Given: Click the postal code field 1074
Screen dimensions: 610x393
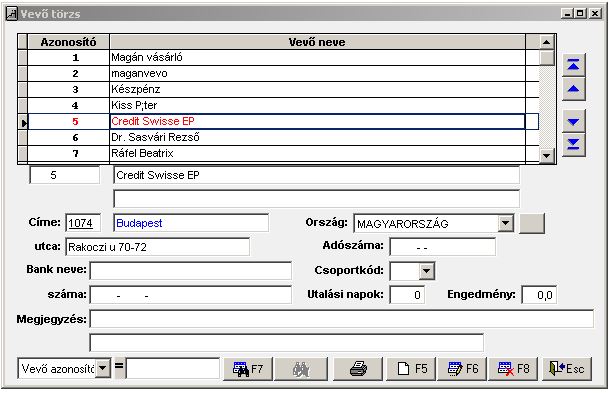Looking at the screenshot, I should [x=83, y=223].
